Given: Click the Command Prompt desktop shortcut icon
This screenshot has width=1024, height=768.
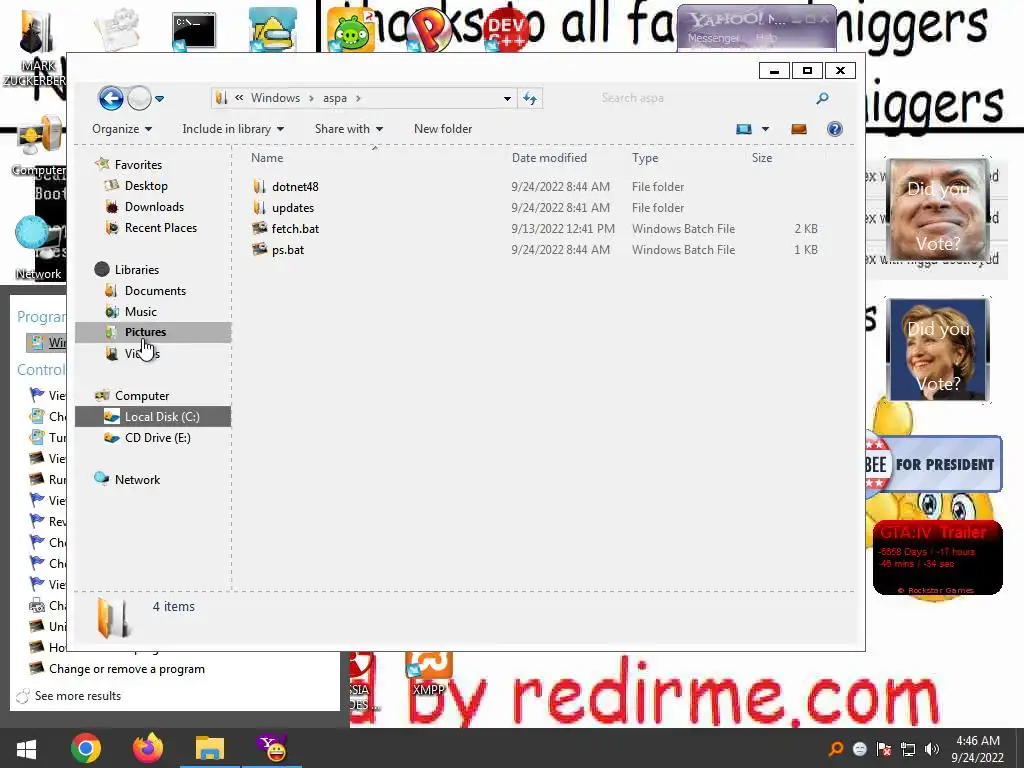Looking at the screenshot, I should pos(193,30).
